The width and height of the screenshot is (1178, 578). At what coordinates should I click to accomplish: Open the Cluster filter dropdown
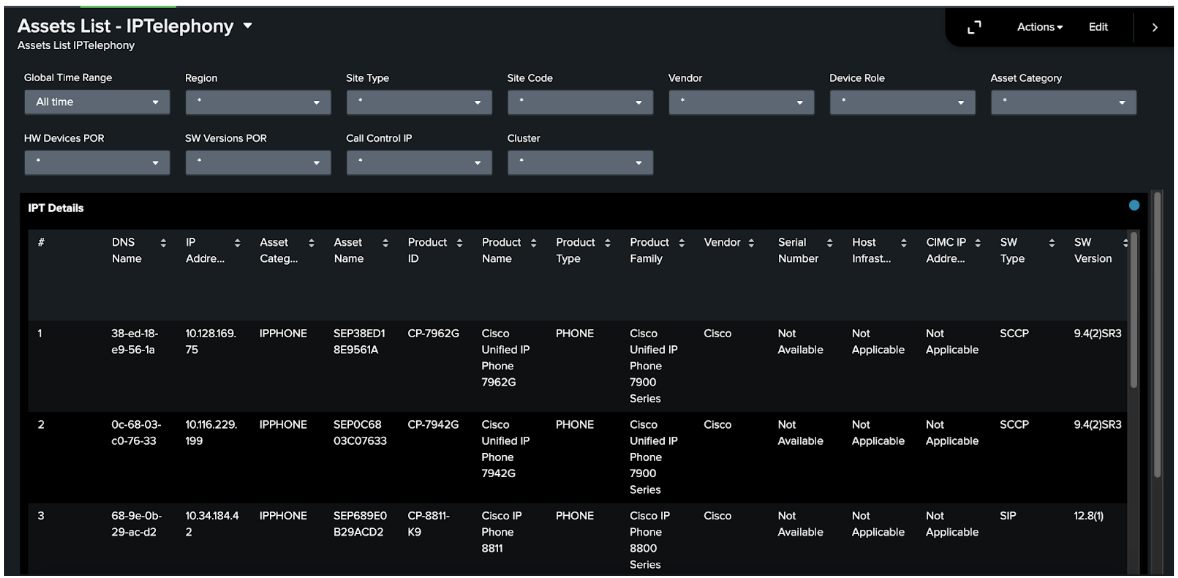pos(580,159)
